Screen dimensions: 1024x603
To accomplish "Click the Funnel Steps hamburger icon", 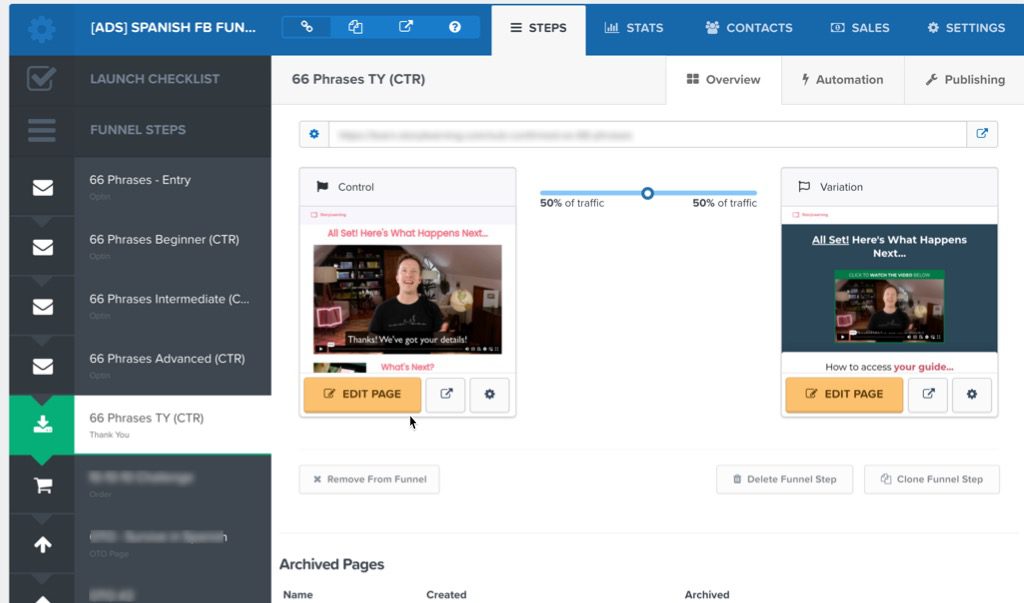I will point(42,130).
